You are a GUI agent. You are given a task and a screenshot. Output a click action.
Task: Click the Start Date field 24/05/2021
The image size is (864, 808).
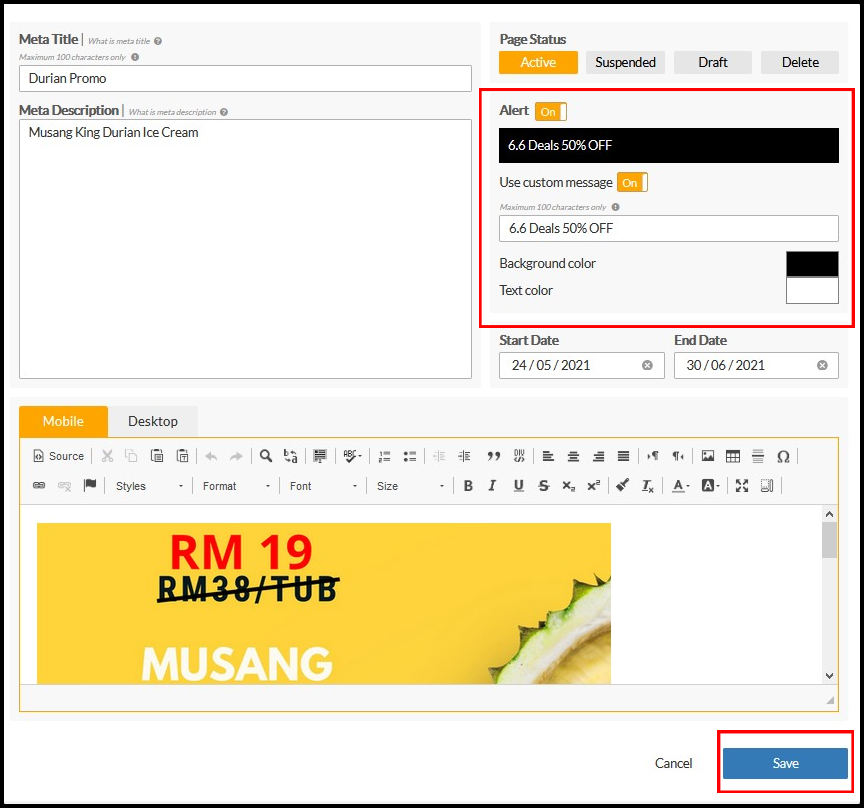coord(581,365)
